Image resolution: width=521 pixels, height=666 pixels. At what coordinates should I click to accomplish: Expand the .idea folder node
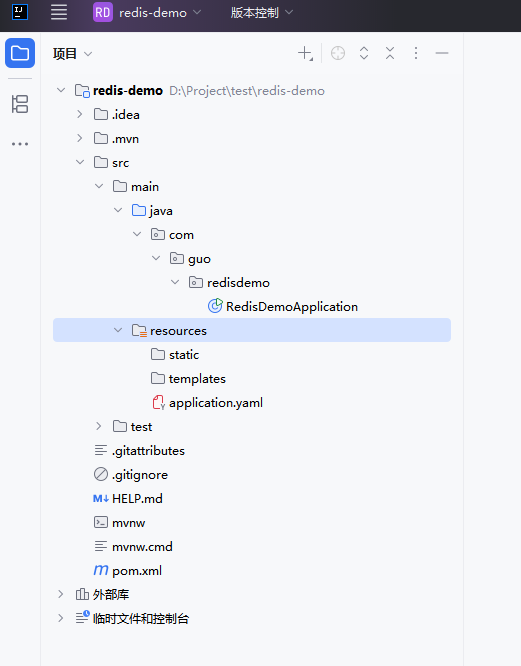[79, 114]
